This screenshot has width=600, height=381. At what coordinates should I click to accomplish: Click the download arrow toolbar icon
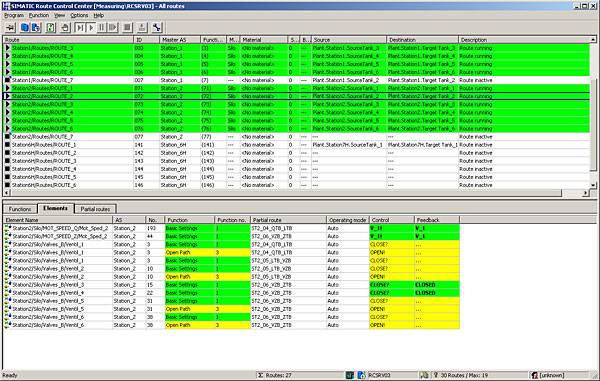[x=142, y=28]
